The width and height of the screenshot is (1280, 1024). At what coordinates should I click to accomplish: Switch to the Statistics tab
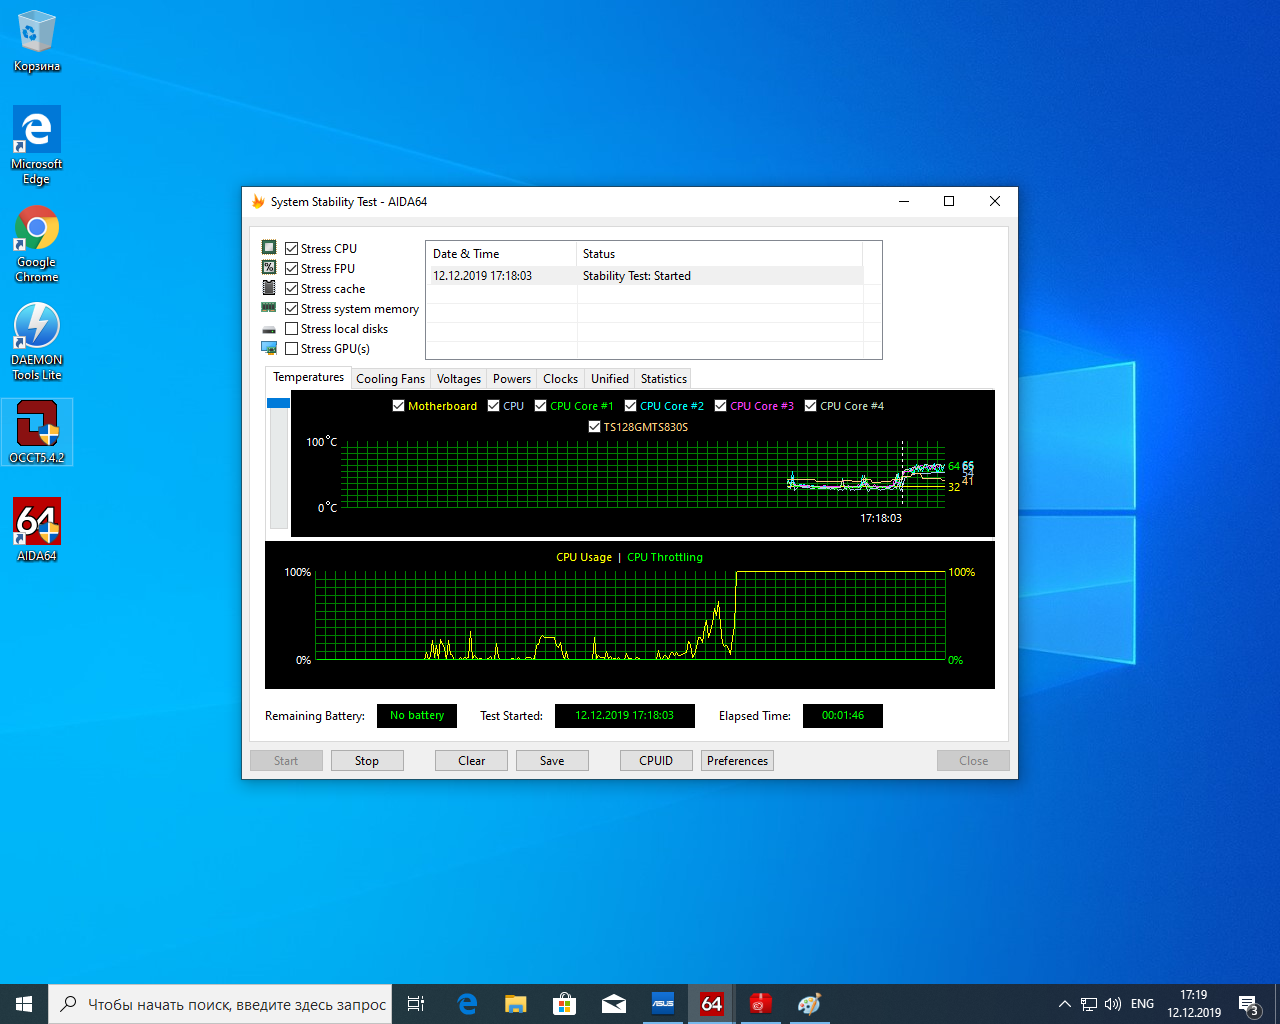[x=664, y=379]
